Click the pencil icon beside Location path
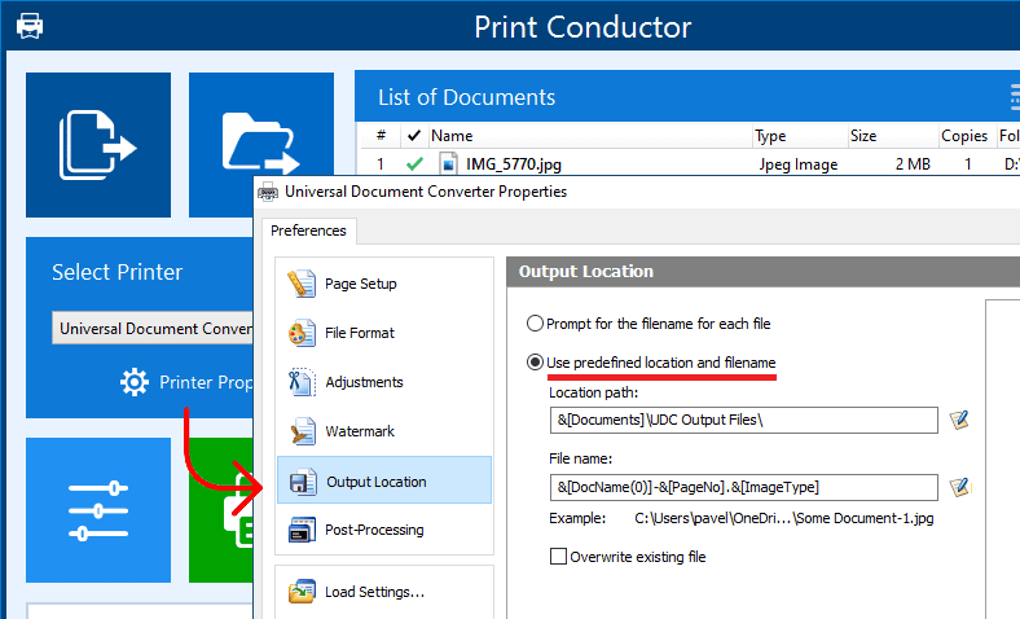The height and width of the screenshot is (619, 1020). [x=959, y=420]
